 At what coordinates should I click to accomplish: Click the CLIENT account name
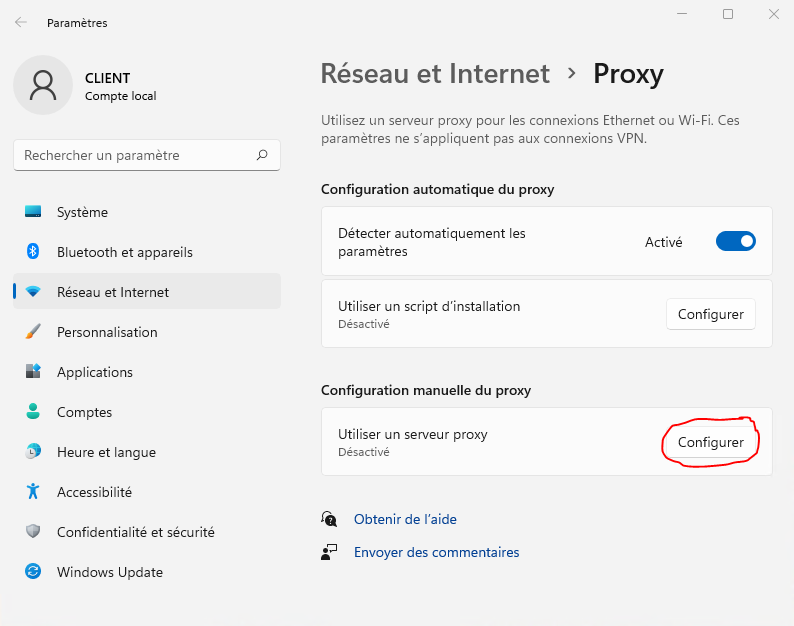(x=107, y=78)
